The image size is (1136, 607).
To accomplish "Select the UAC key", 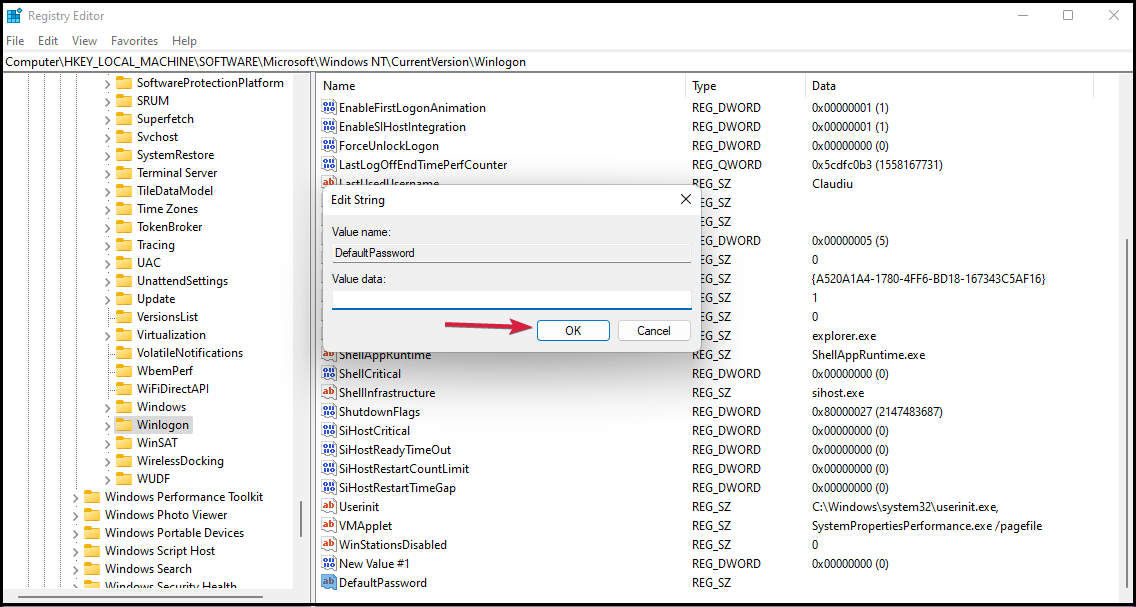I will (149, 263).
